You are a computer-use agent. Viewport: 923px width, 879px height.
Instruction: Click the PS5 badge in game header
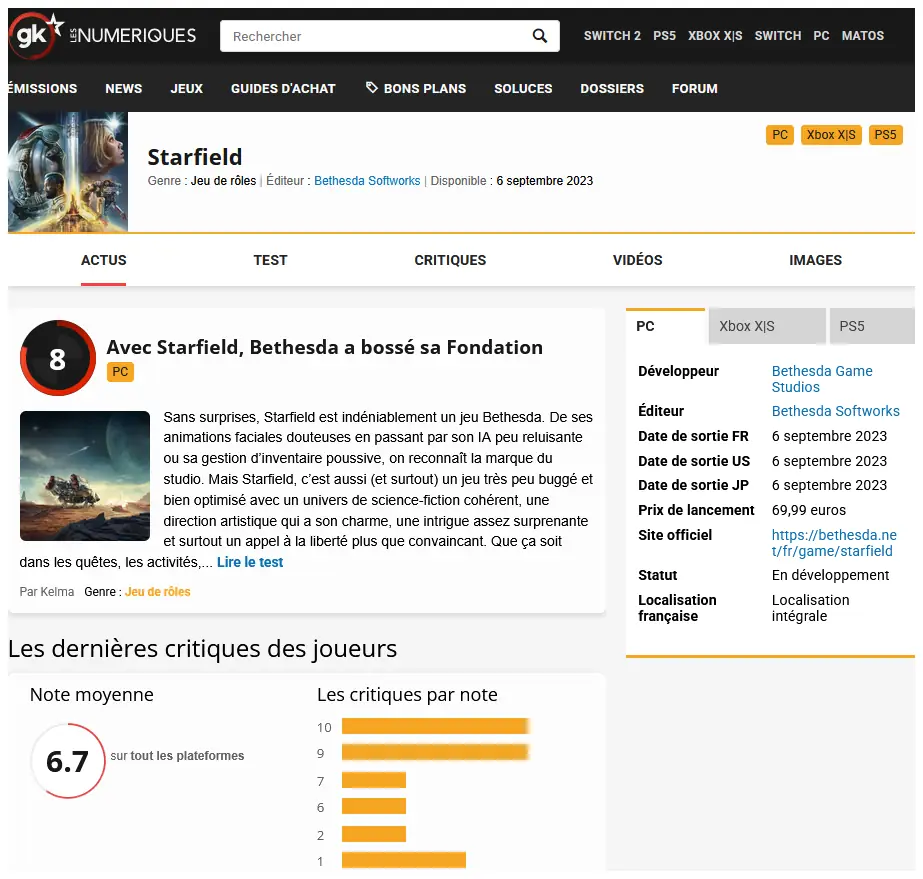coord(885,135)
